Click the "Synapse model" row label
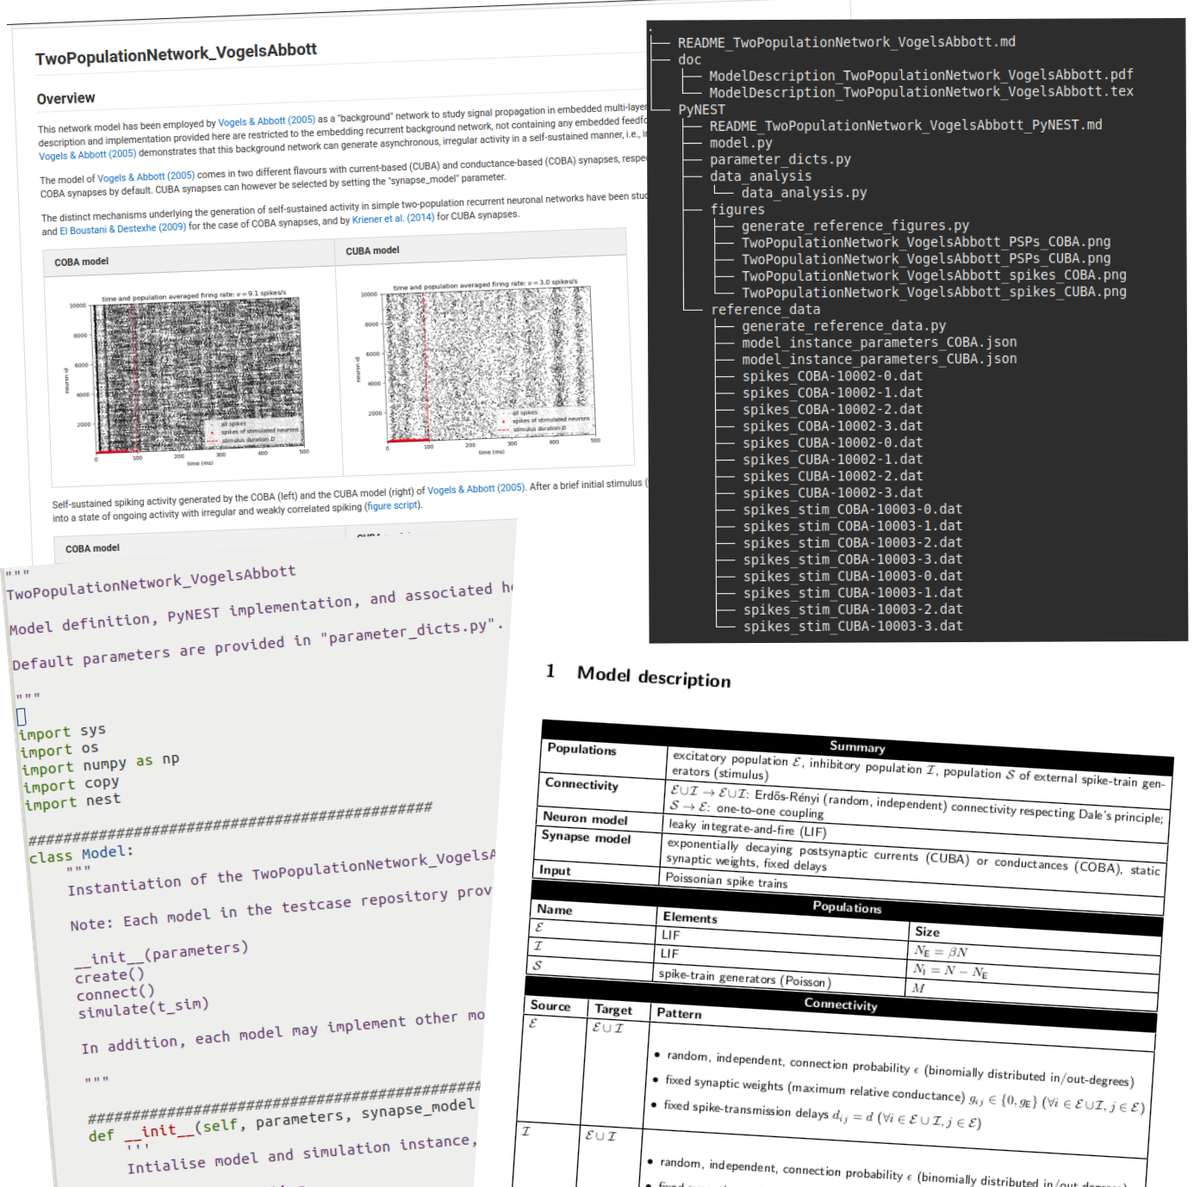 tap(586, 837)
